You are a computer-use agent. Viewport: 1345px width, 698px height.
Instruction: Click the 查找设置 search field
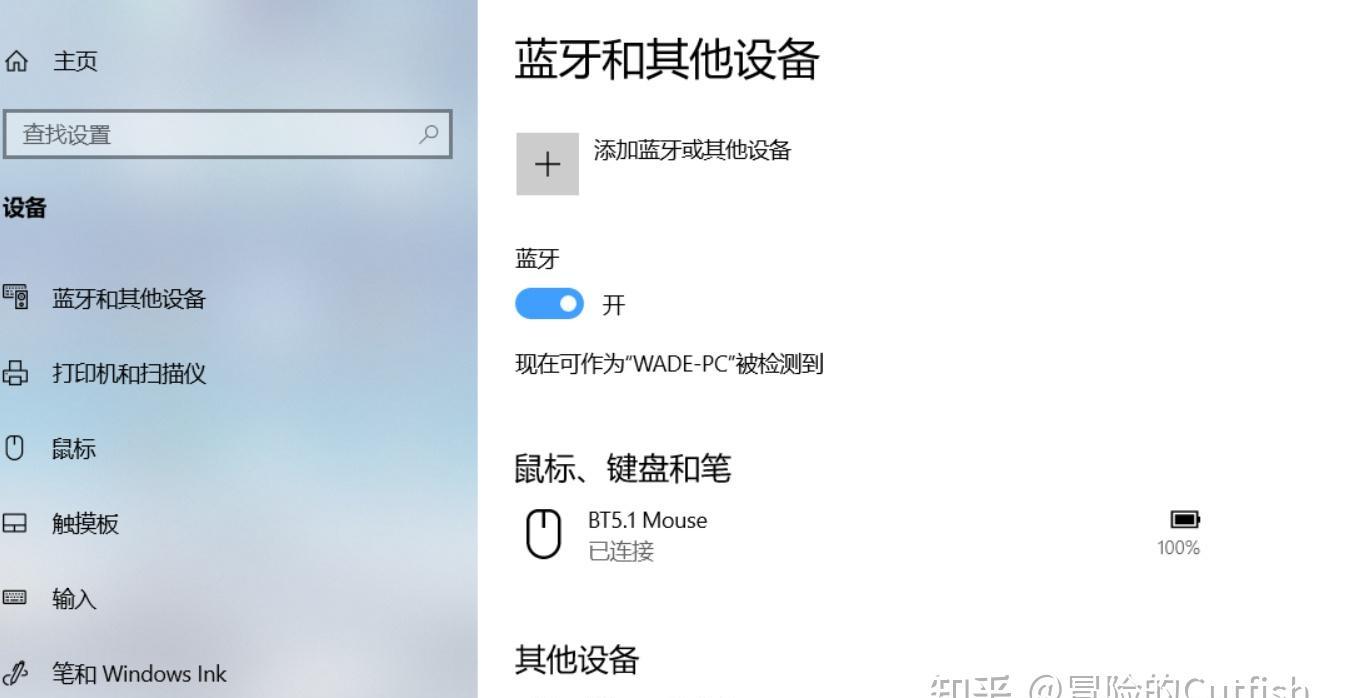tap(228, 134)
